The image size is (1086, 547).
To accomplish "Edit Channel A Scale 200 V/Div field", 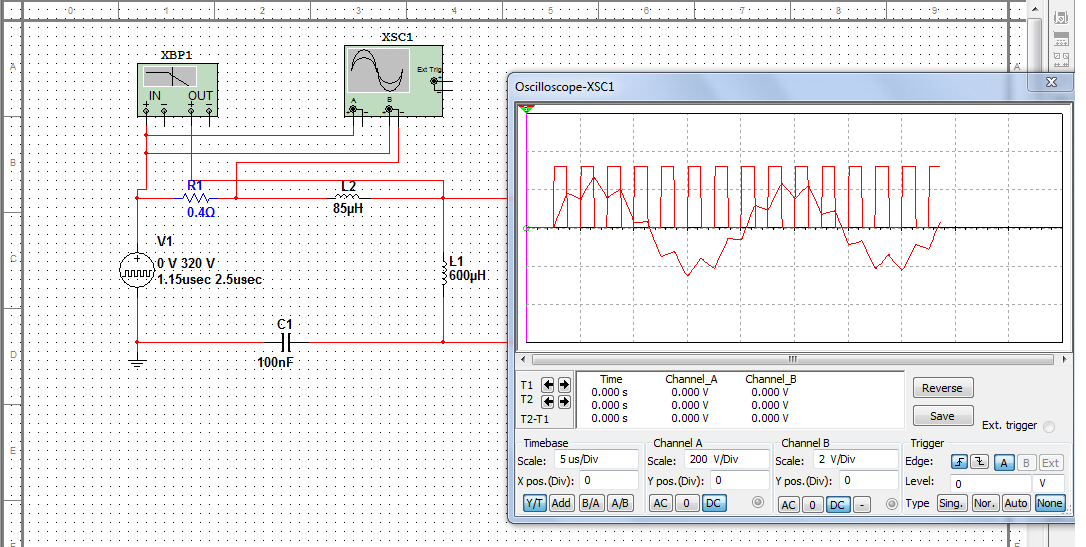I will [x=727, y=459].
